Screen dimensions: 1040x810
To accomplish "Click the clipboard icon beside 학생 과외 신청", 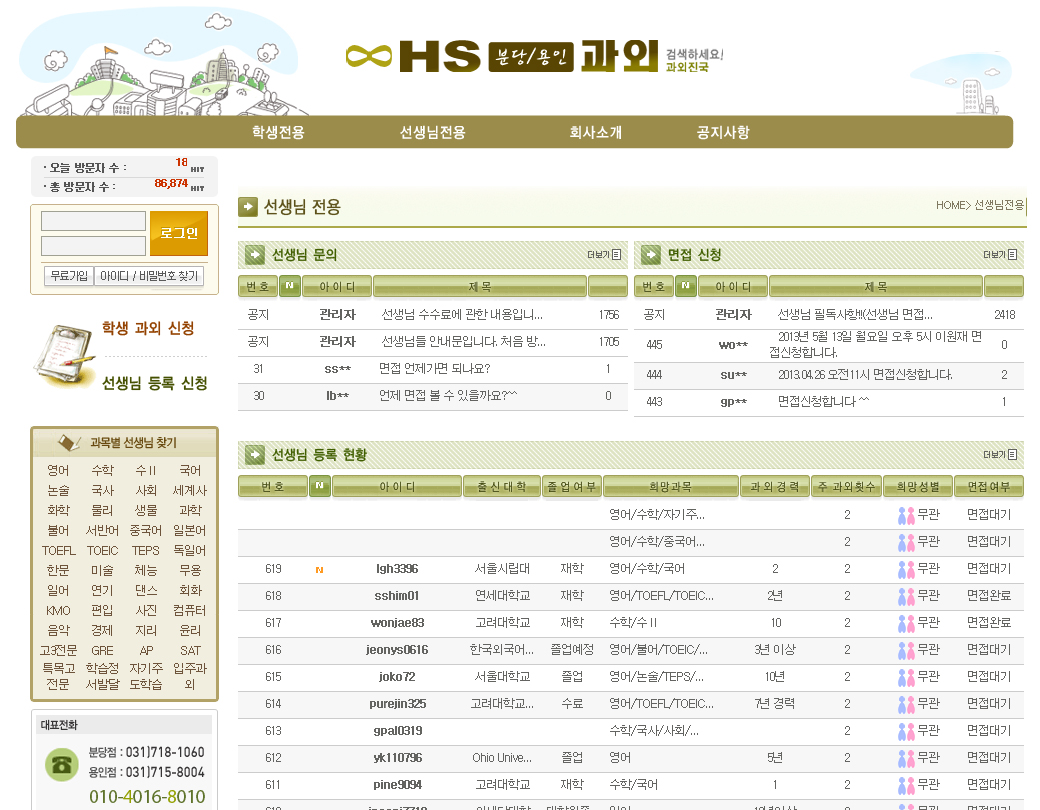I will [62, 357].
